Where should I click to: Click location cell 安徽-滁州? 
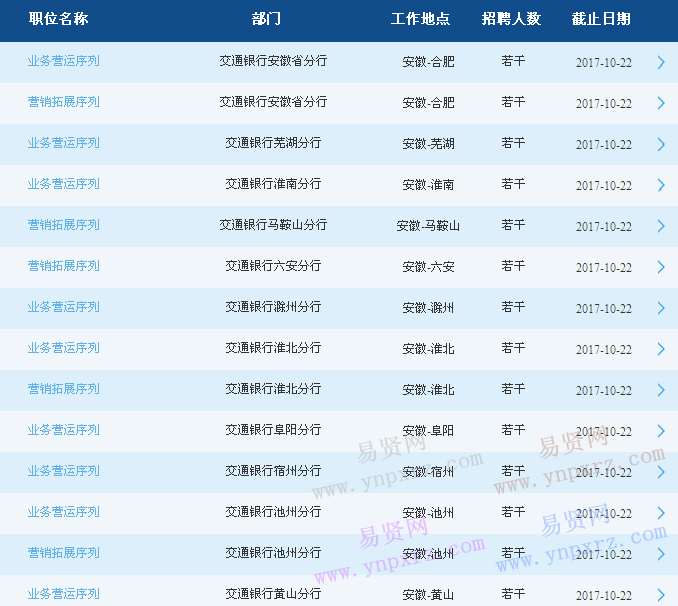pos(429,308)
